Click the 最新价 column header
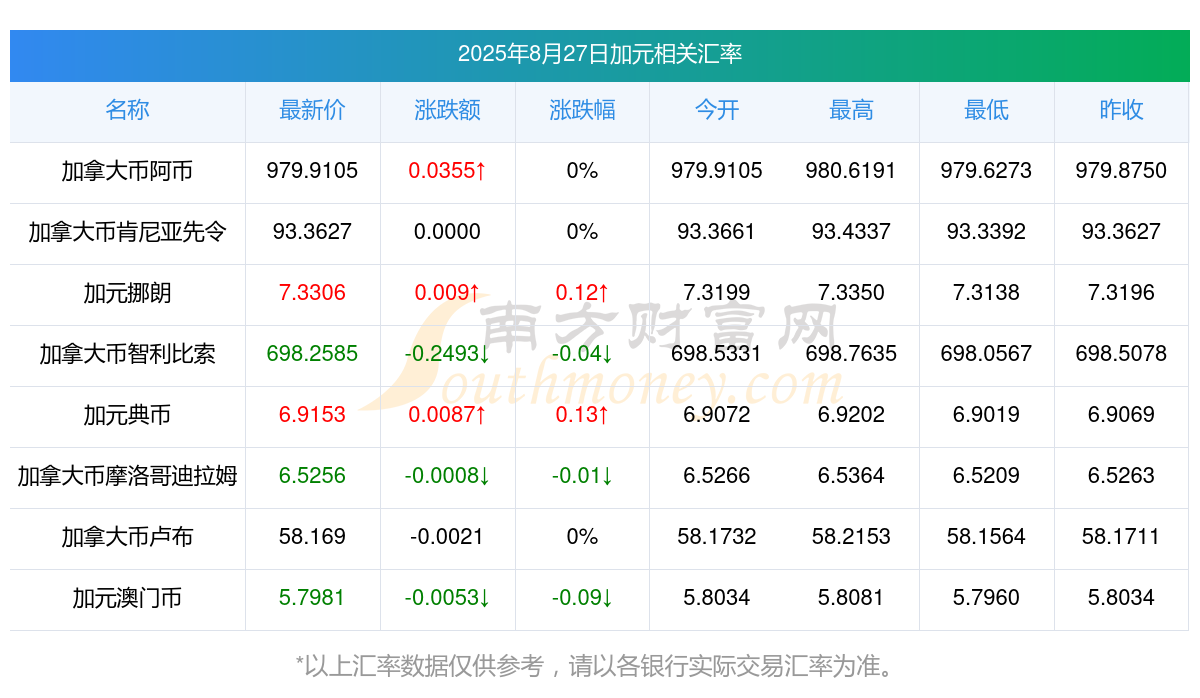This screenshot has height=698, width=1200. (312, 110)
